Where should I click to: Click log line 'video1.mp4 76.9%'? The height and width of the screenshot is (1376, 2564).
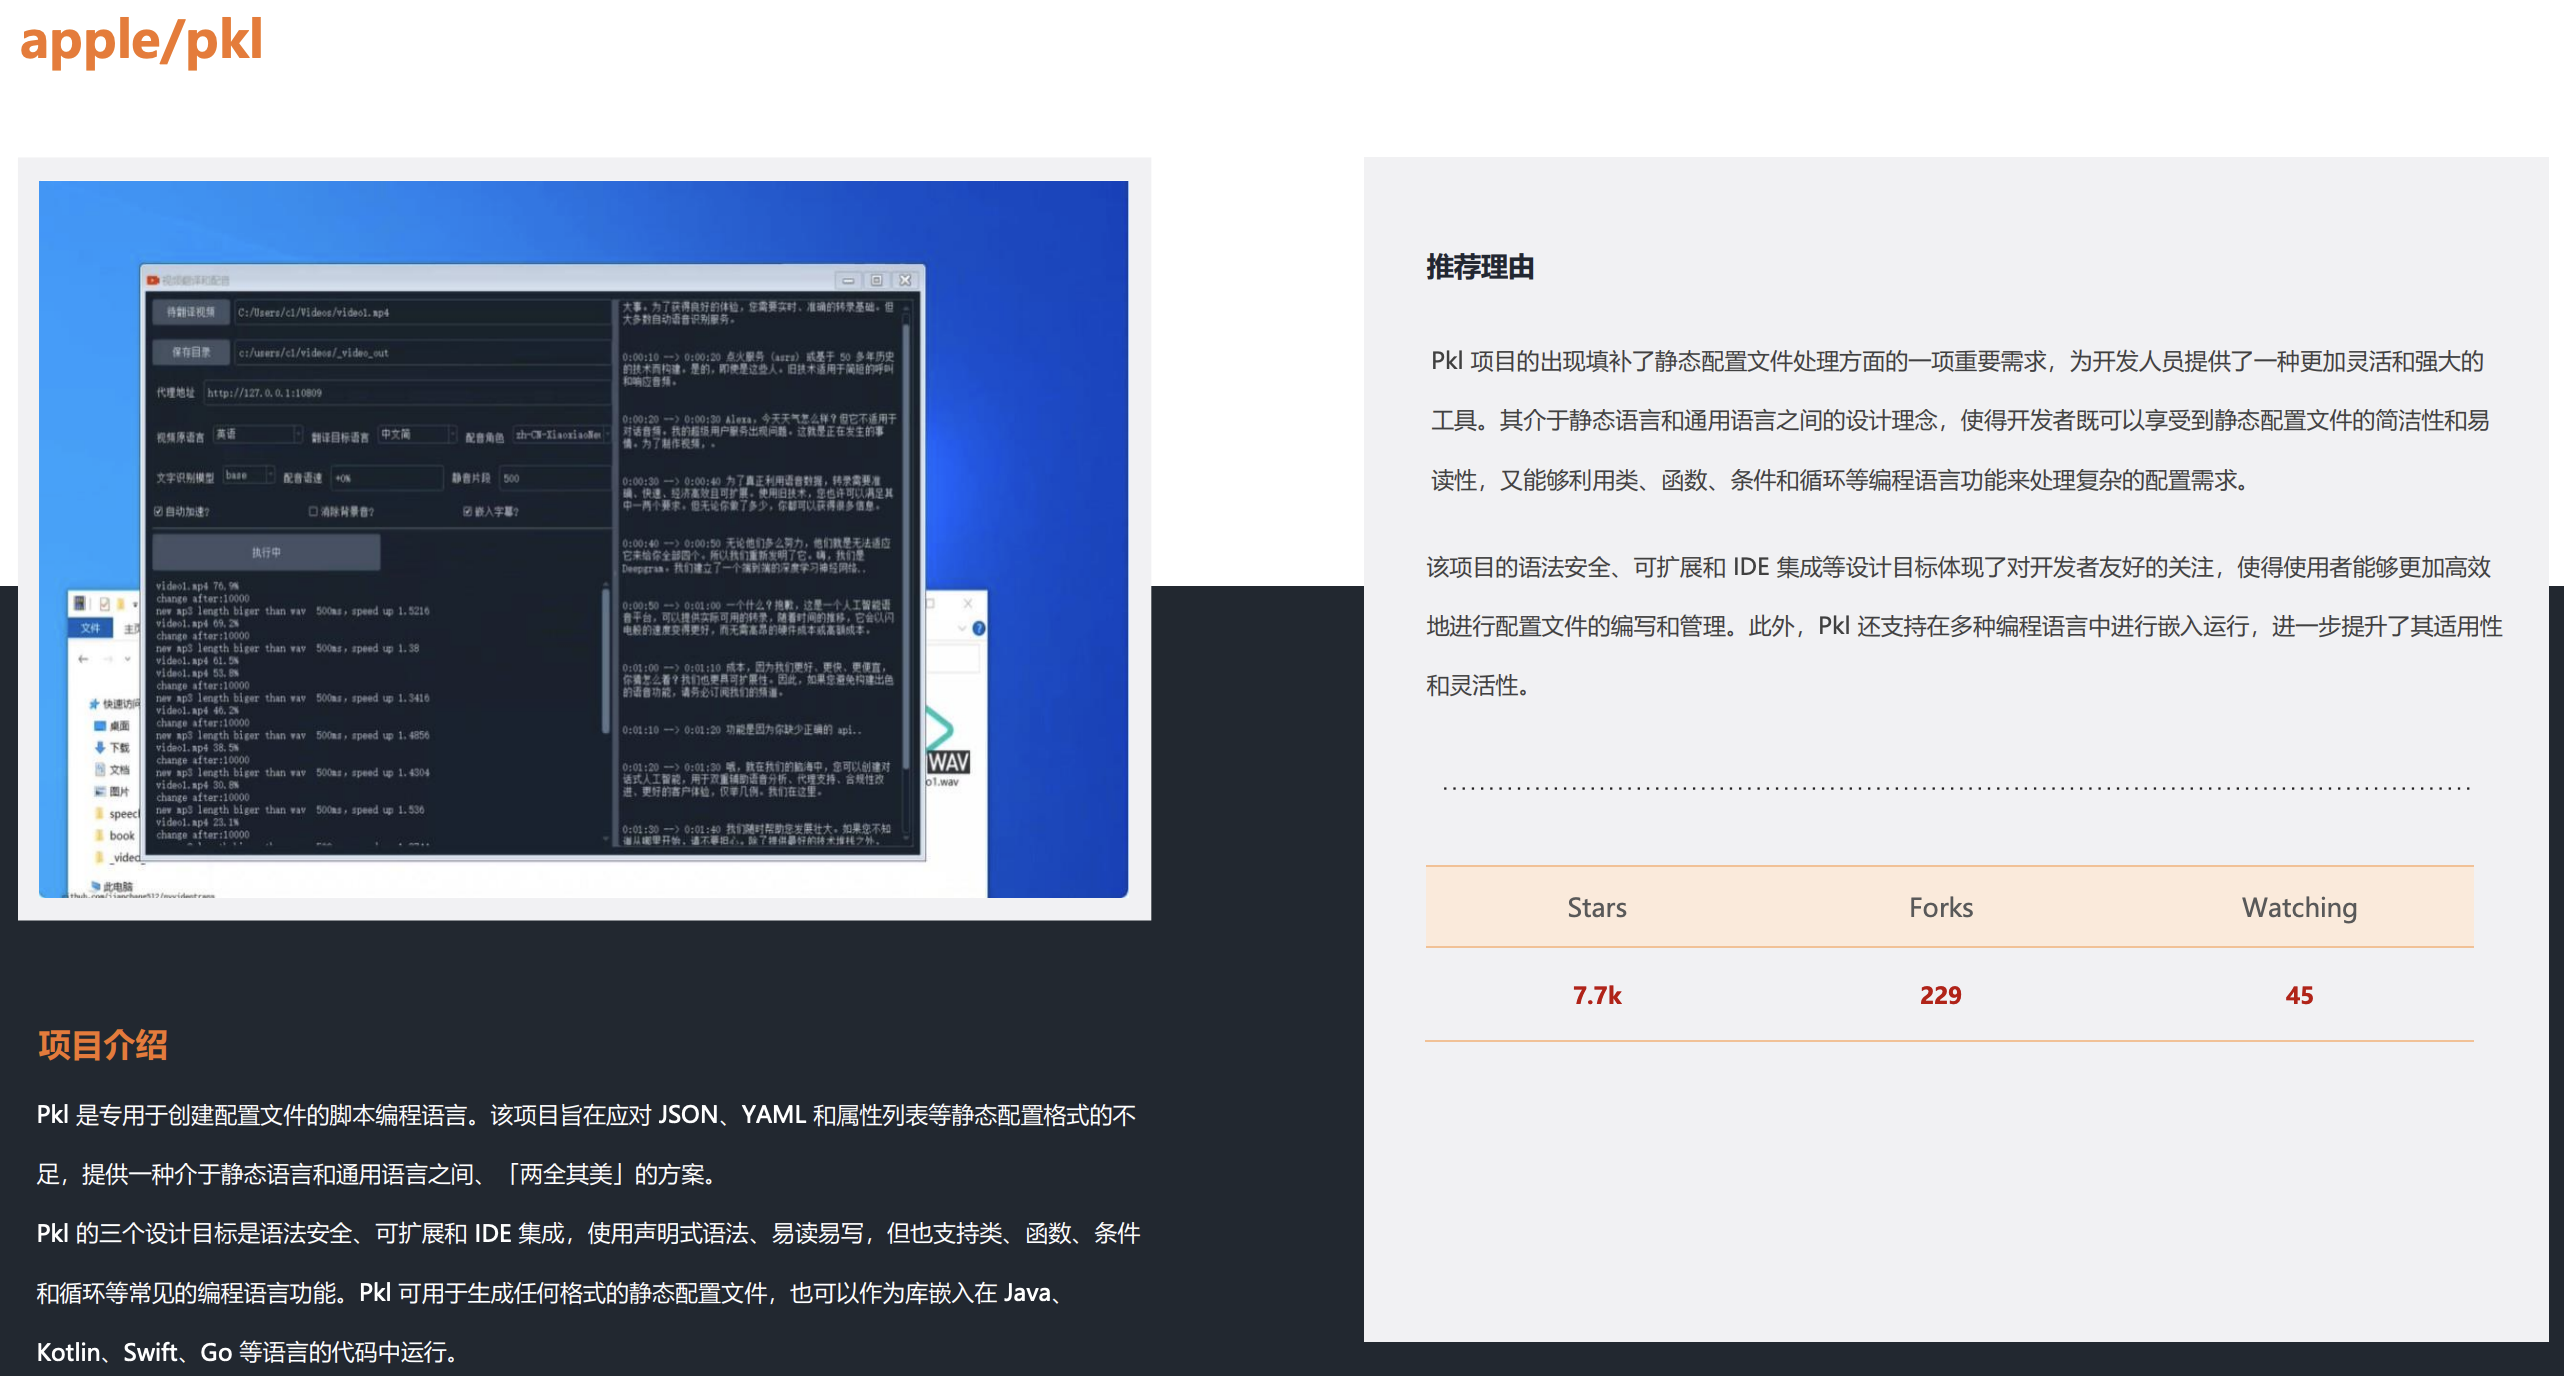[x=197, y=586]
